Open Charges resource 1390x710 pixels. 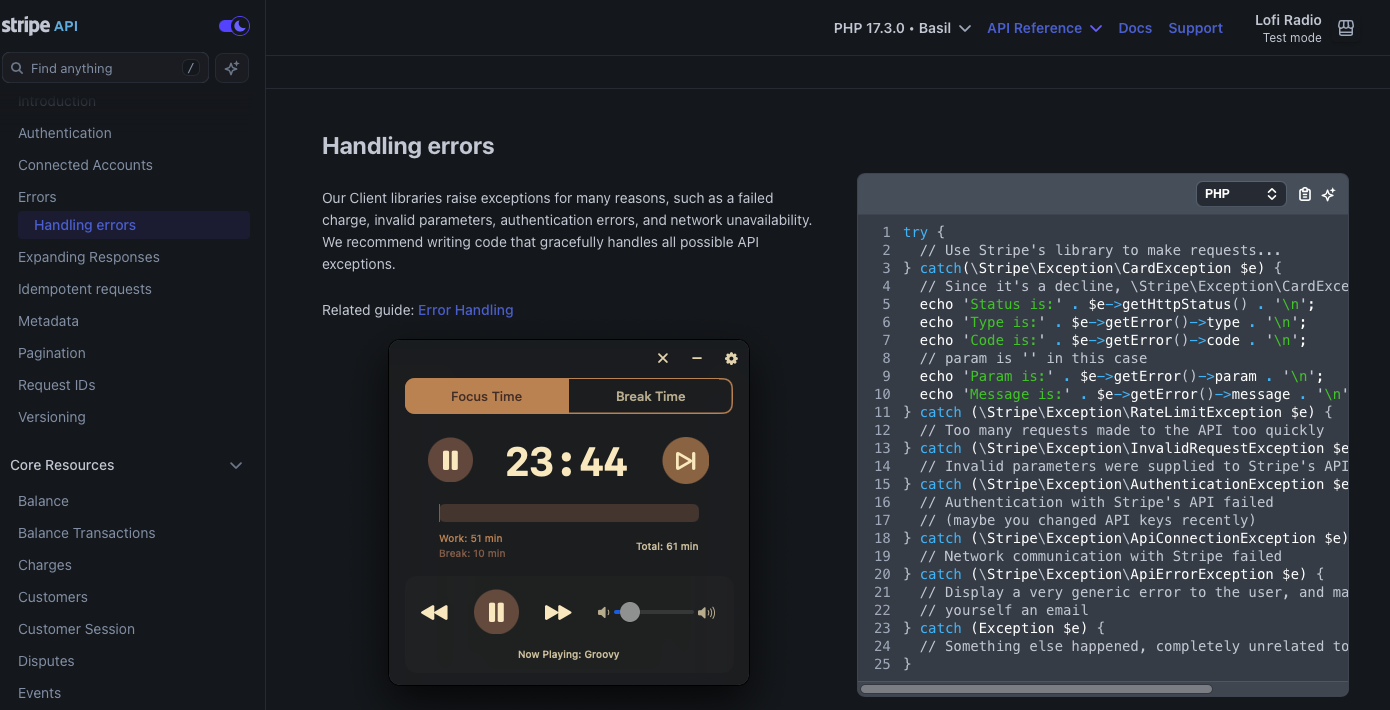[45, 565]
